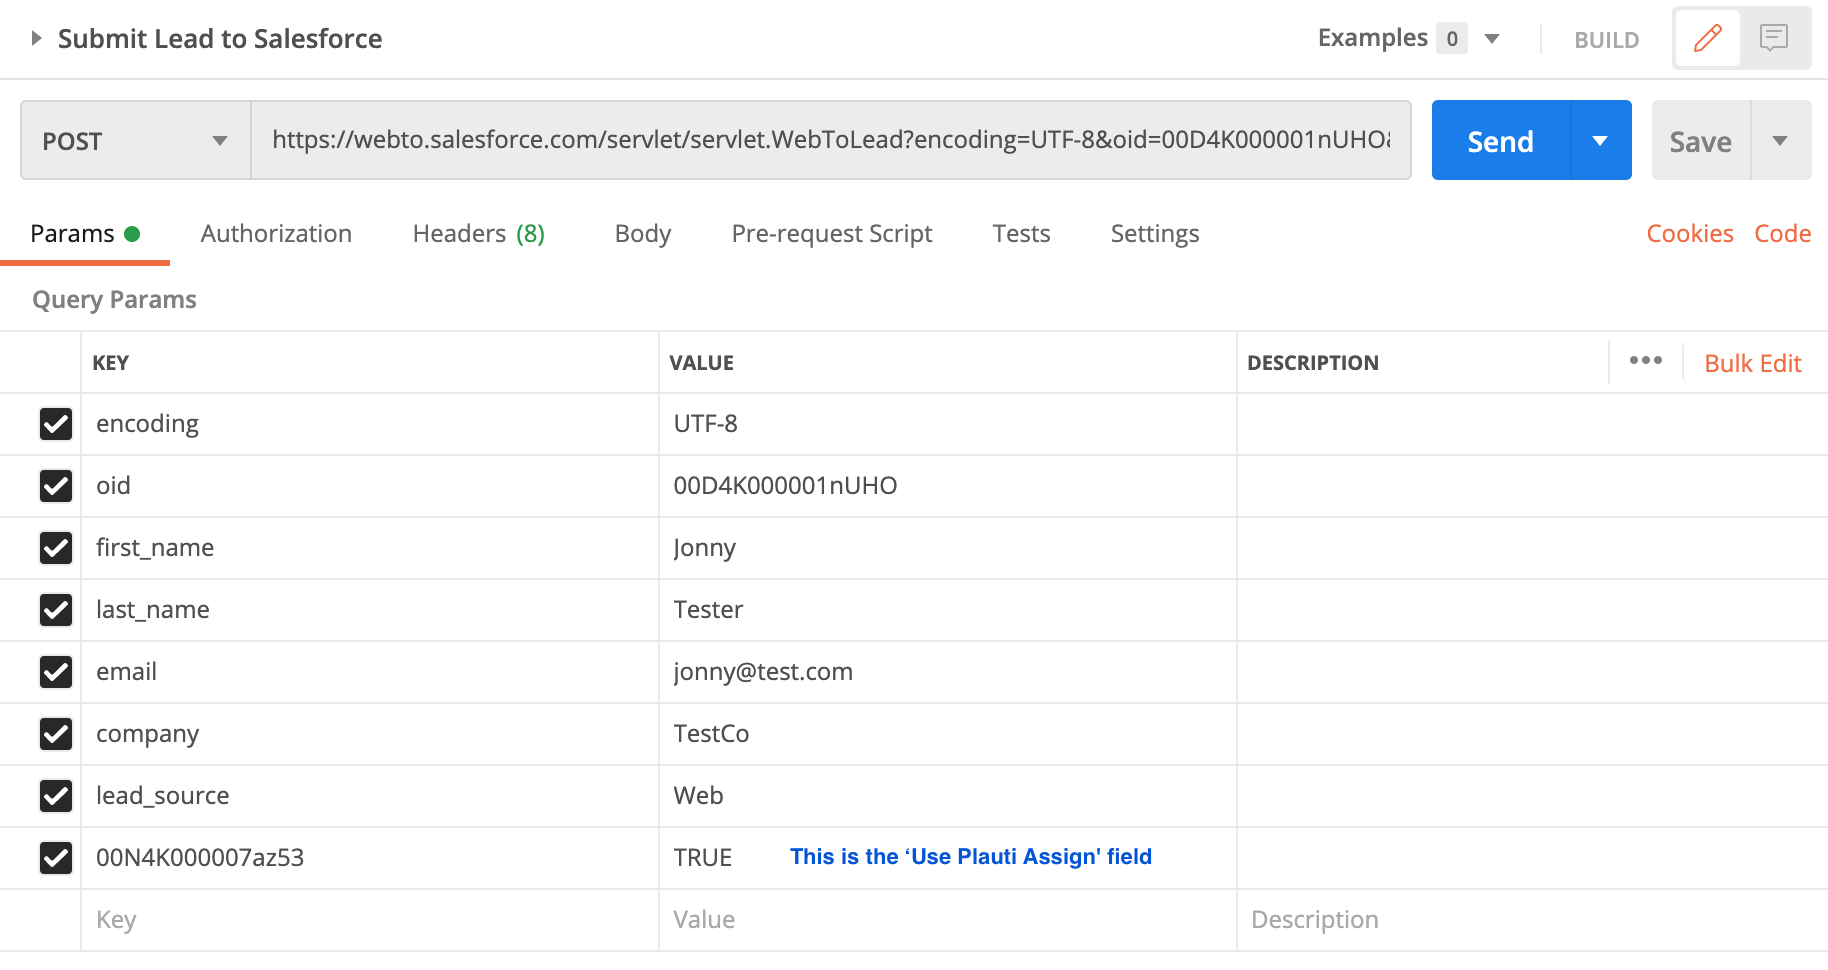This screenshot has width=1828, height=970.
Task: Click the company key cell
Action: coord(370,734)
